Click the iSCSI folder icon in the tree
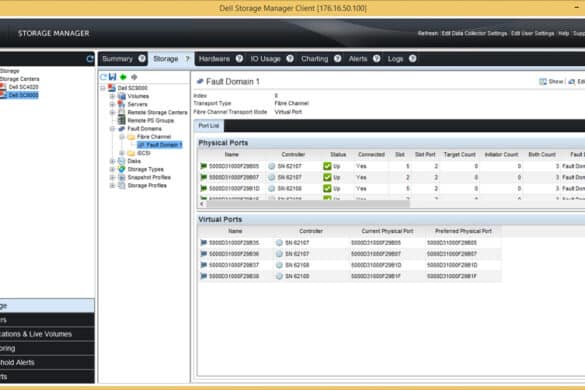The image size is (585, 390). pos(131,153)
